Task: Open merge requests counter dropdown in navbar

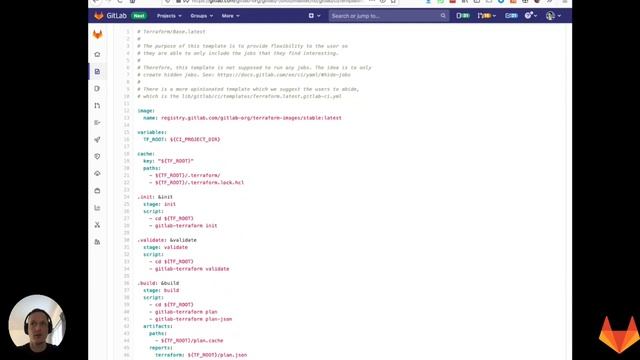Action: pyautogui.click(x=487, y=16)
